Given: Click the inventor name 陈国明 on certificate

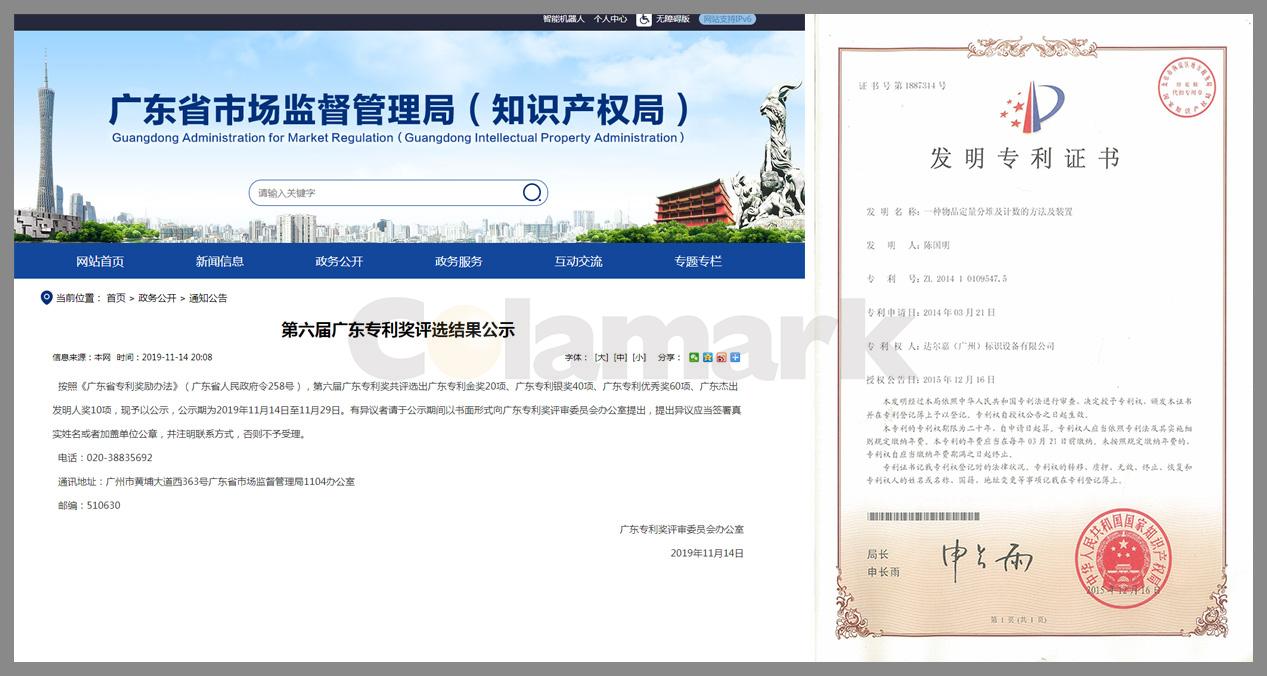Looking at the screenshot, I should (x=937, y=245).
